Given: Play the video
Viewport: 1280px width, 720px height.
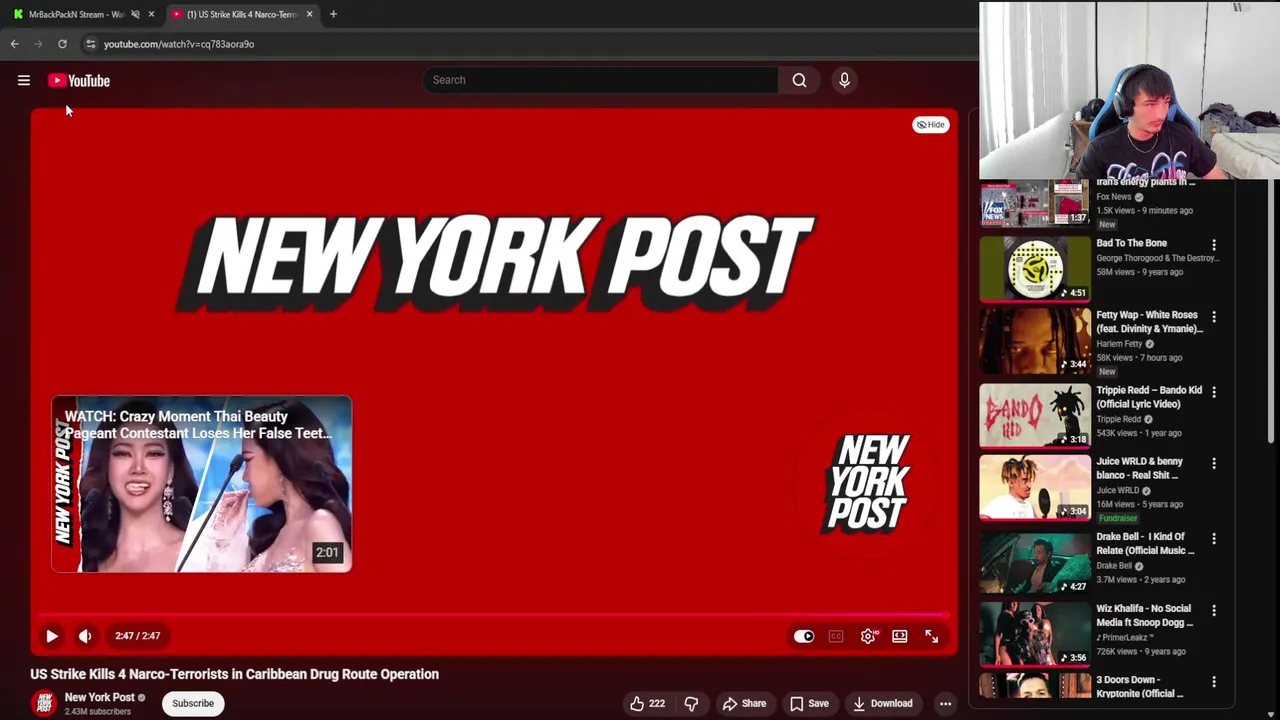Looking at the screenshot, I should coord(52,636).
